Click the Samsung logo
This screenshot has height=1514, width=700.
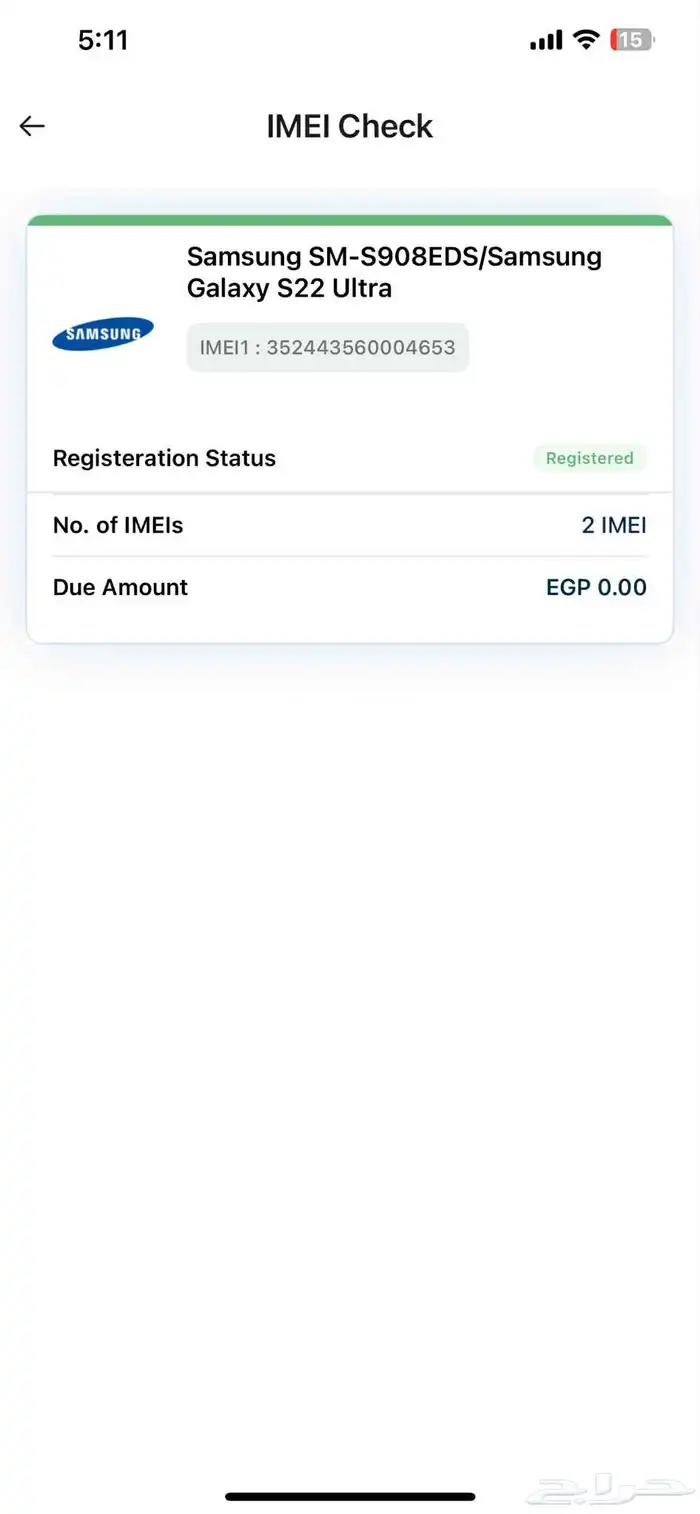[x=103, y=334]
